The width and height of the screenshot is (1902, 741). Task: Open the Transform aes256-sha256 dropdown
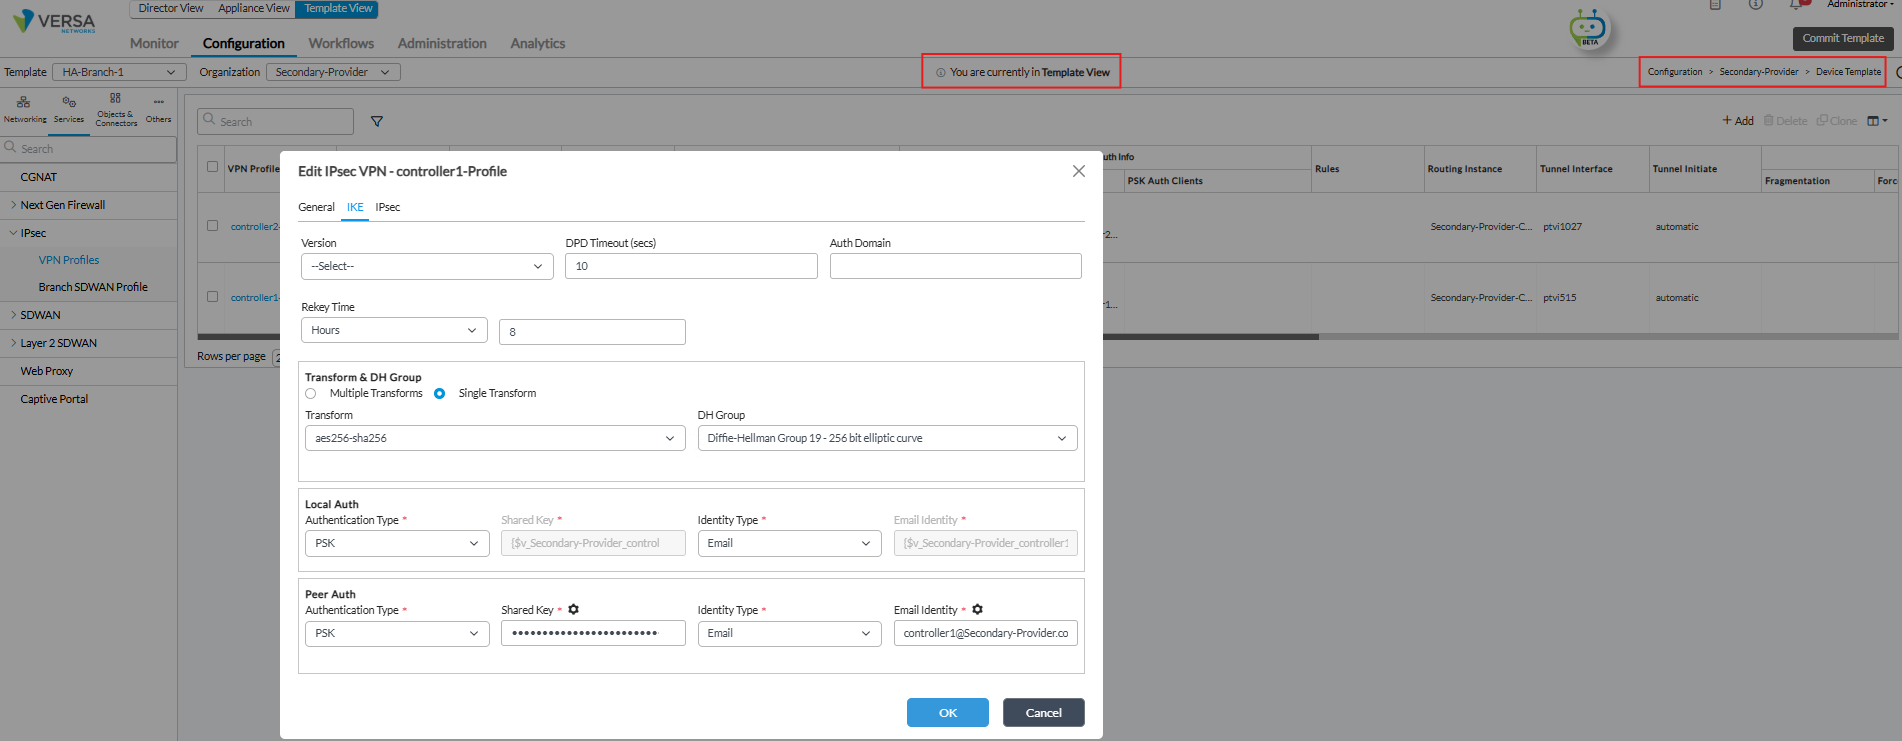point(495,438)
